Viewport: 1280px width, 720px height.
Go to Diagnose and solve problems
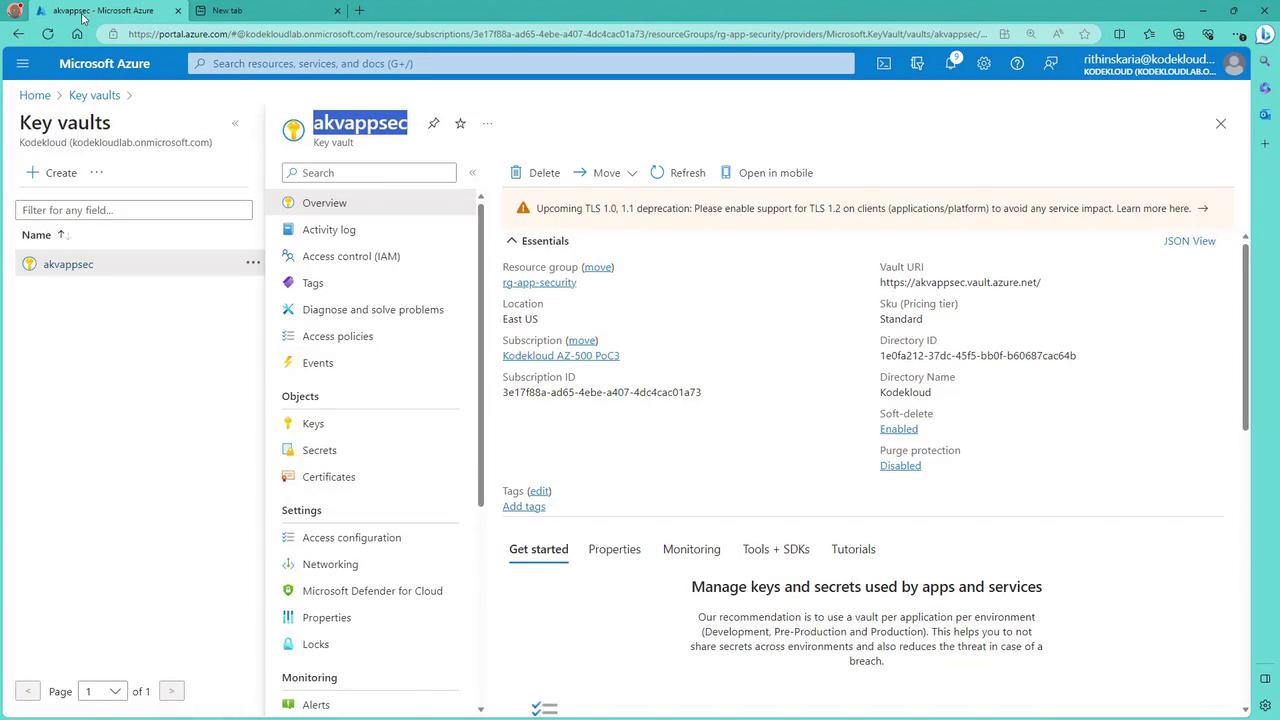point(371,310)
